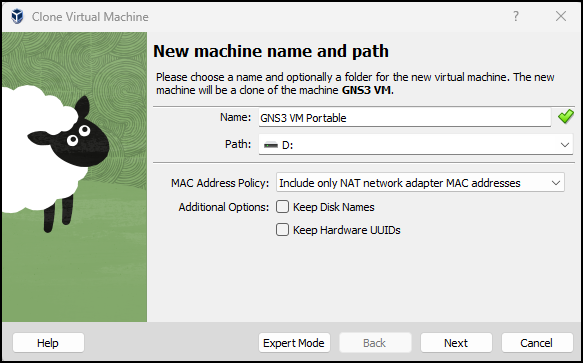Click the 'Additional Options:' label
The width and height of the screenshot is (583, 363).
click(x=223, y=207)
